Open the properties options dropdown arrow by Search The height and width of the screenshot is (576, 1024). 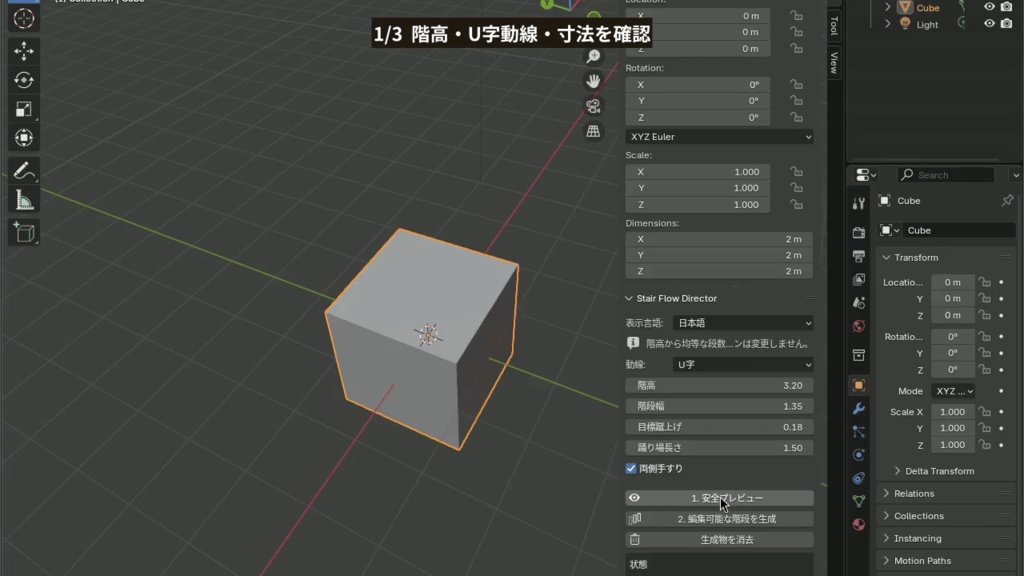pos(1015,175)
